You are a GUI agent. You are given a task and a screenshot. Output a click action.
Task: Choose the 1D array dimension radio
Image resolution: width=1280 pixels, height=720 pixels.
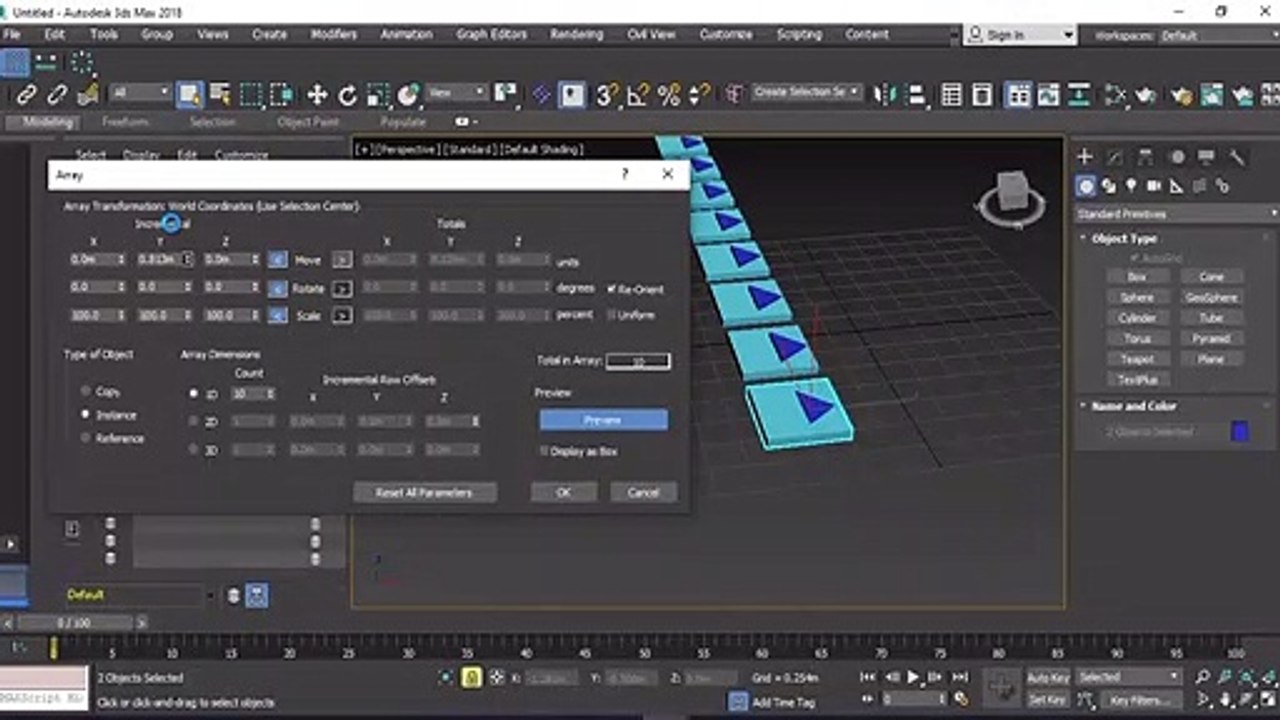click(194, 394)
